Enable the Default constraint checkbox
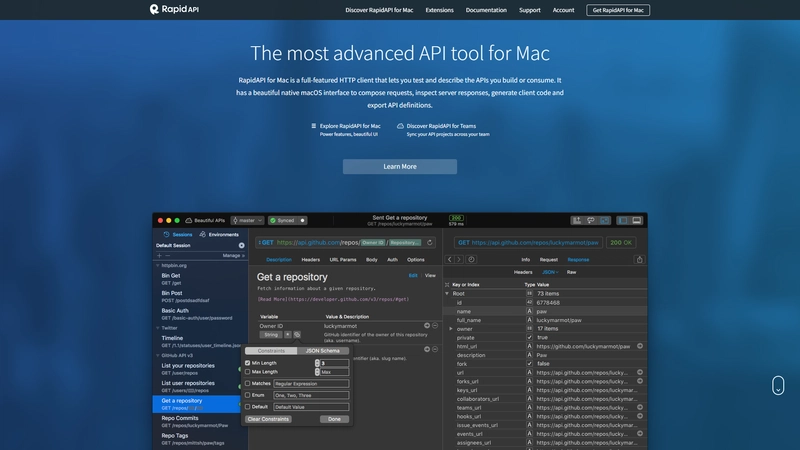 point(247,407)
